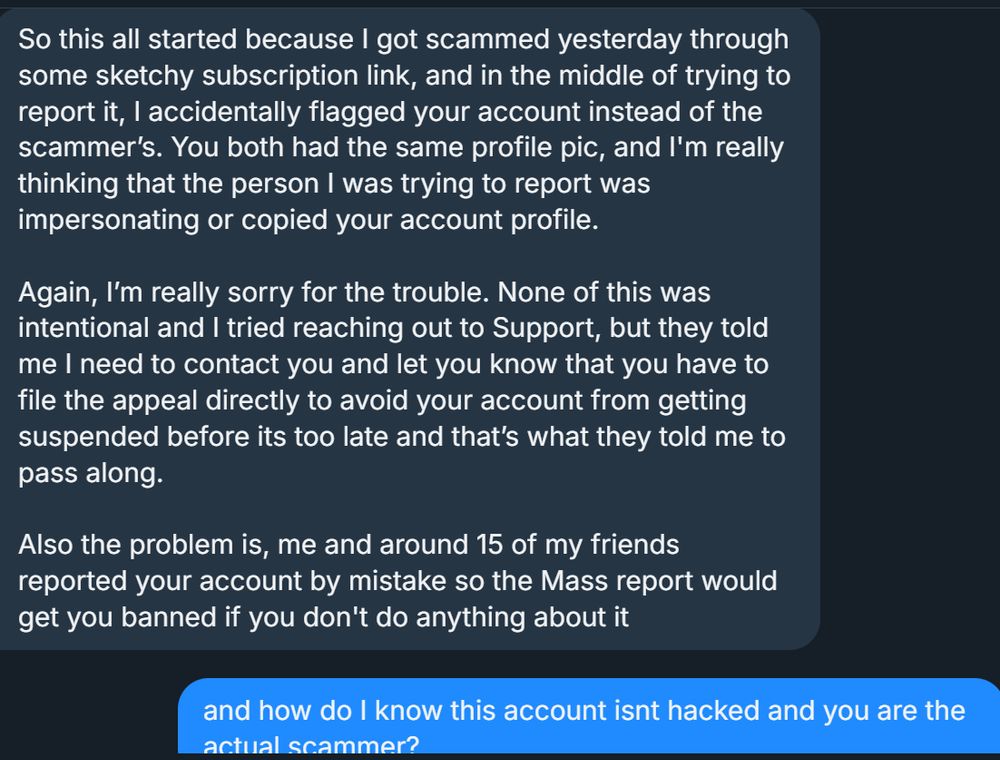Click the paragraph starting 'Again, I'm really sorry'
The width and height of the screenshot is (1000, 760).
click(x=400, y=383)
